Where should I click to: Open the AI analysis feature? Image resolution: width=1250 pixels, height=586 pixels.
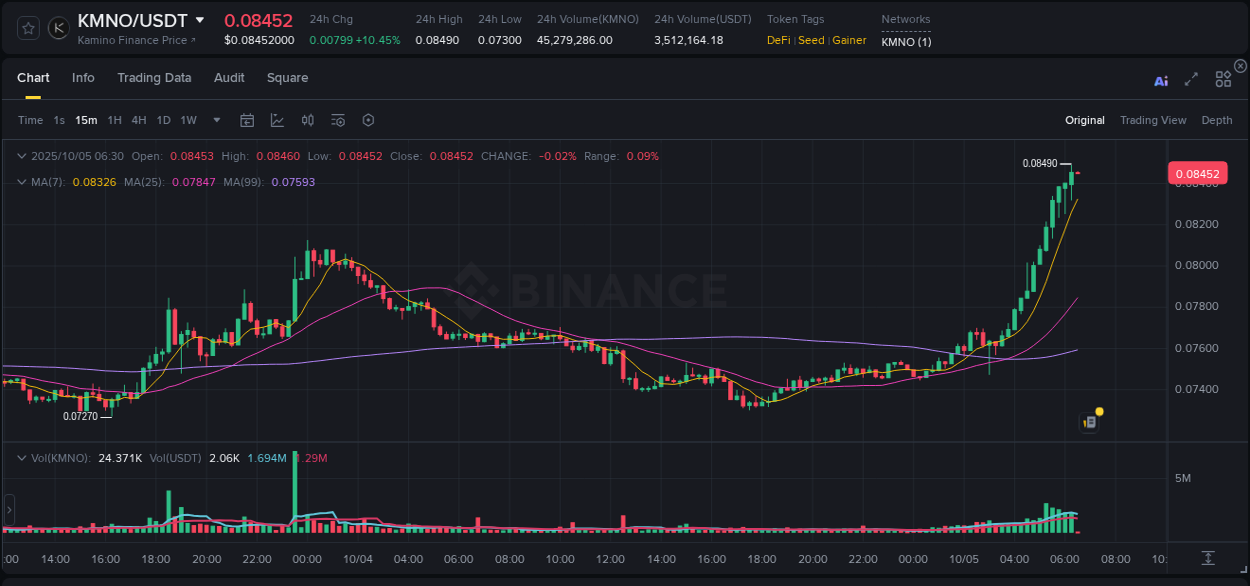tap(1161, 81)
